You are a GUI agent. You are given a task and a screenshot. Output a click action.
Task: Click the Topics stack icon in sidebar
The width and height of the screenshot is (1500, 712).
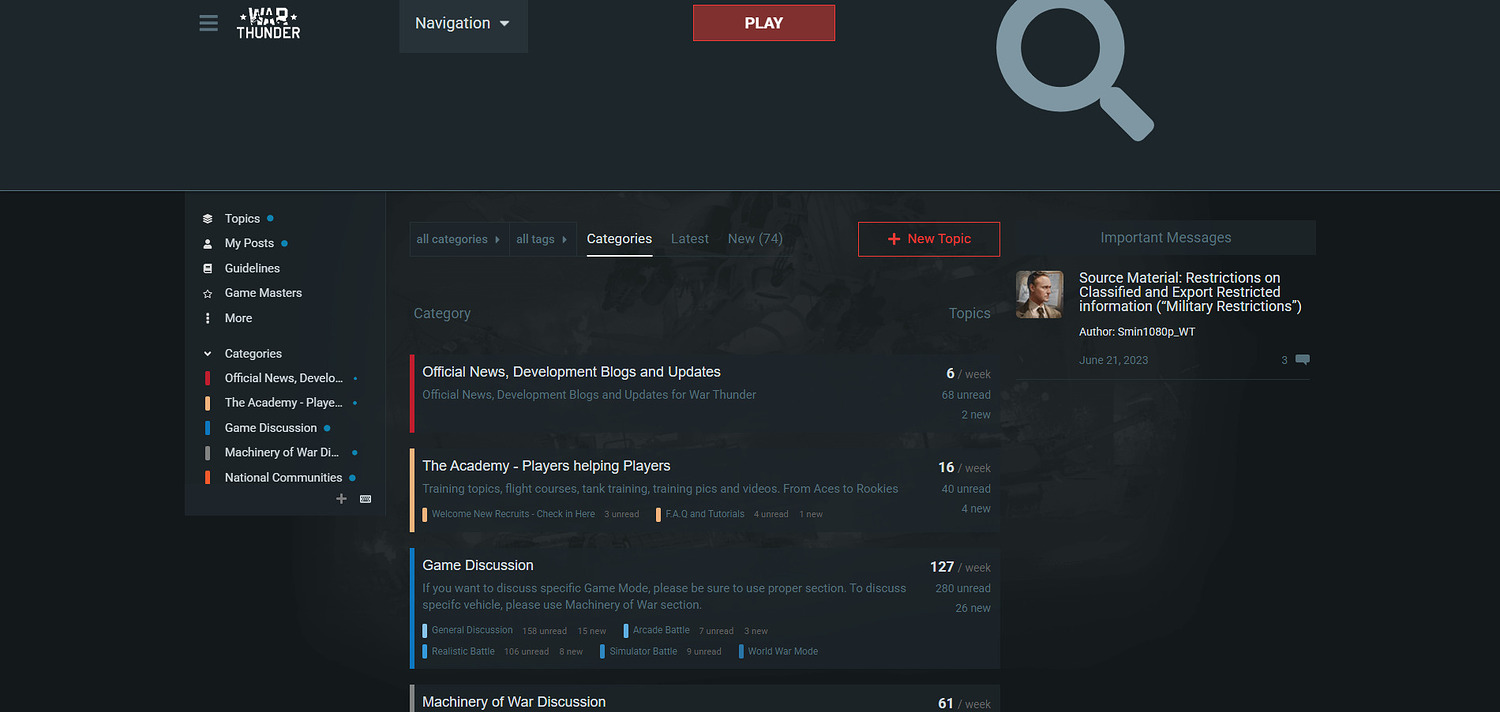(208, 219)
